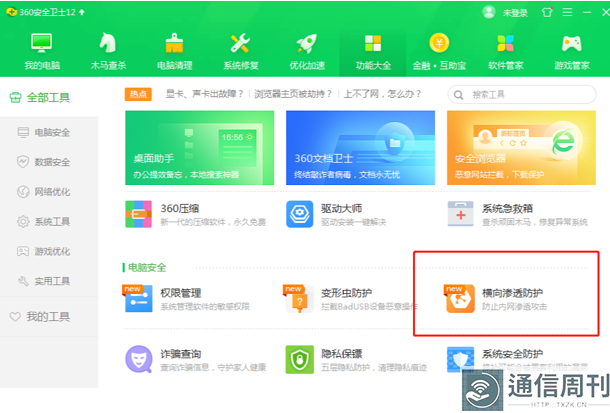Click the upgrade arrow next to 360安全卫士12
This screenshot has width=610, height=413.
point(82,12)
